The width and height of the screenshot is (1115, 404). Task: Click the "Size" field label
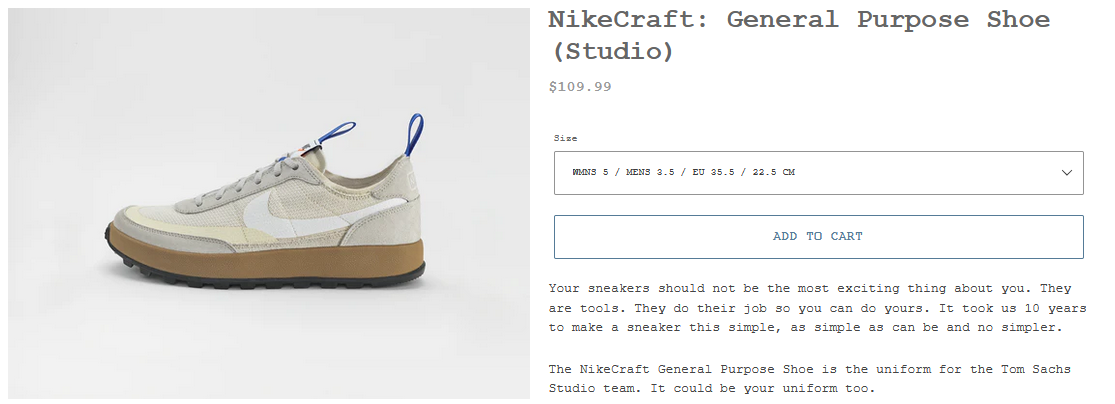(x=565, y=138)
